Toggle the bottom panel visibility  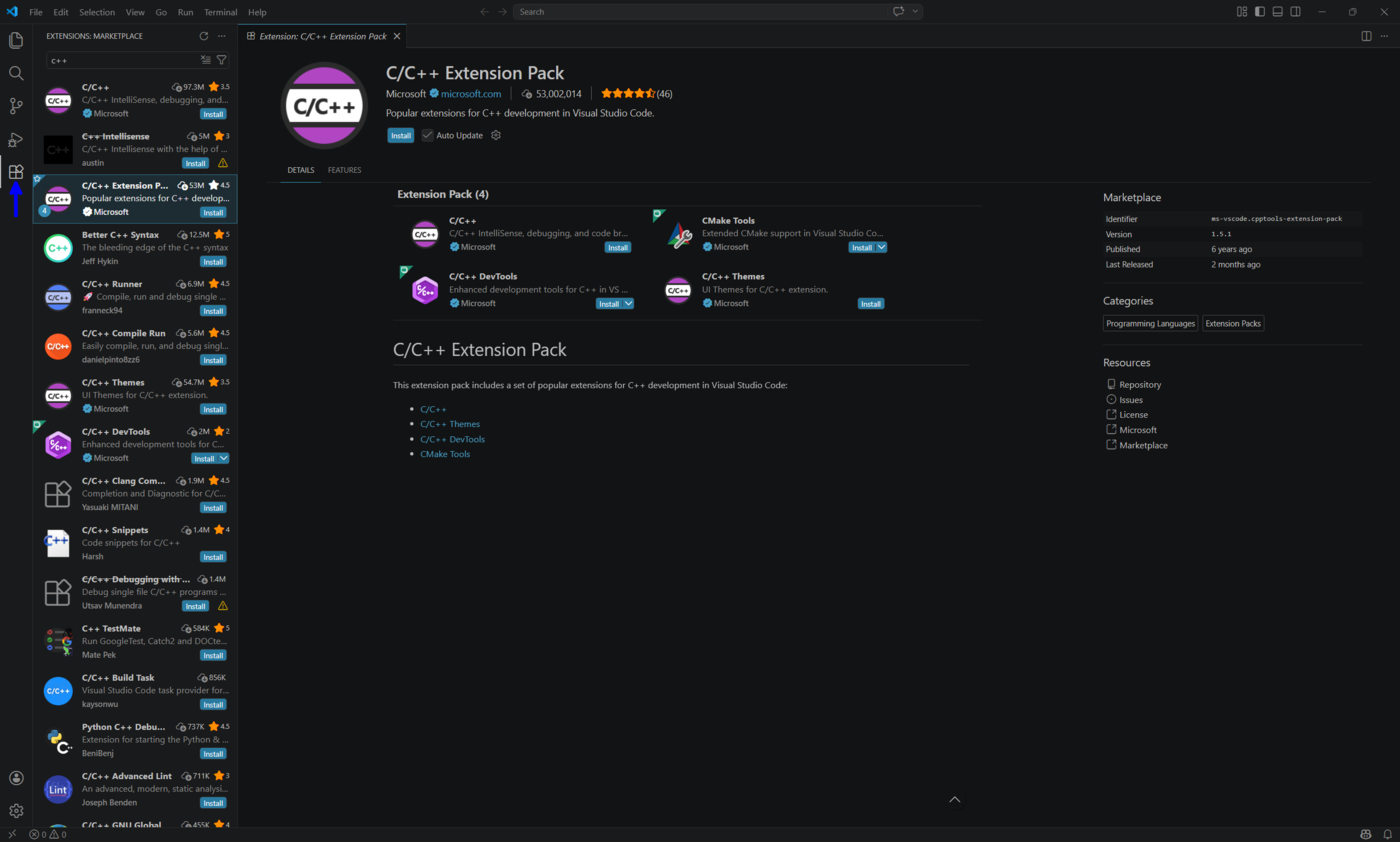[1277, 11]
